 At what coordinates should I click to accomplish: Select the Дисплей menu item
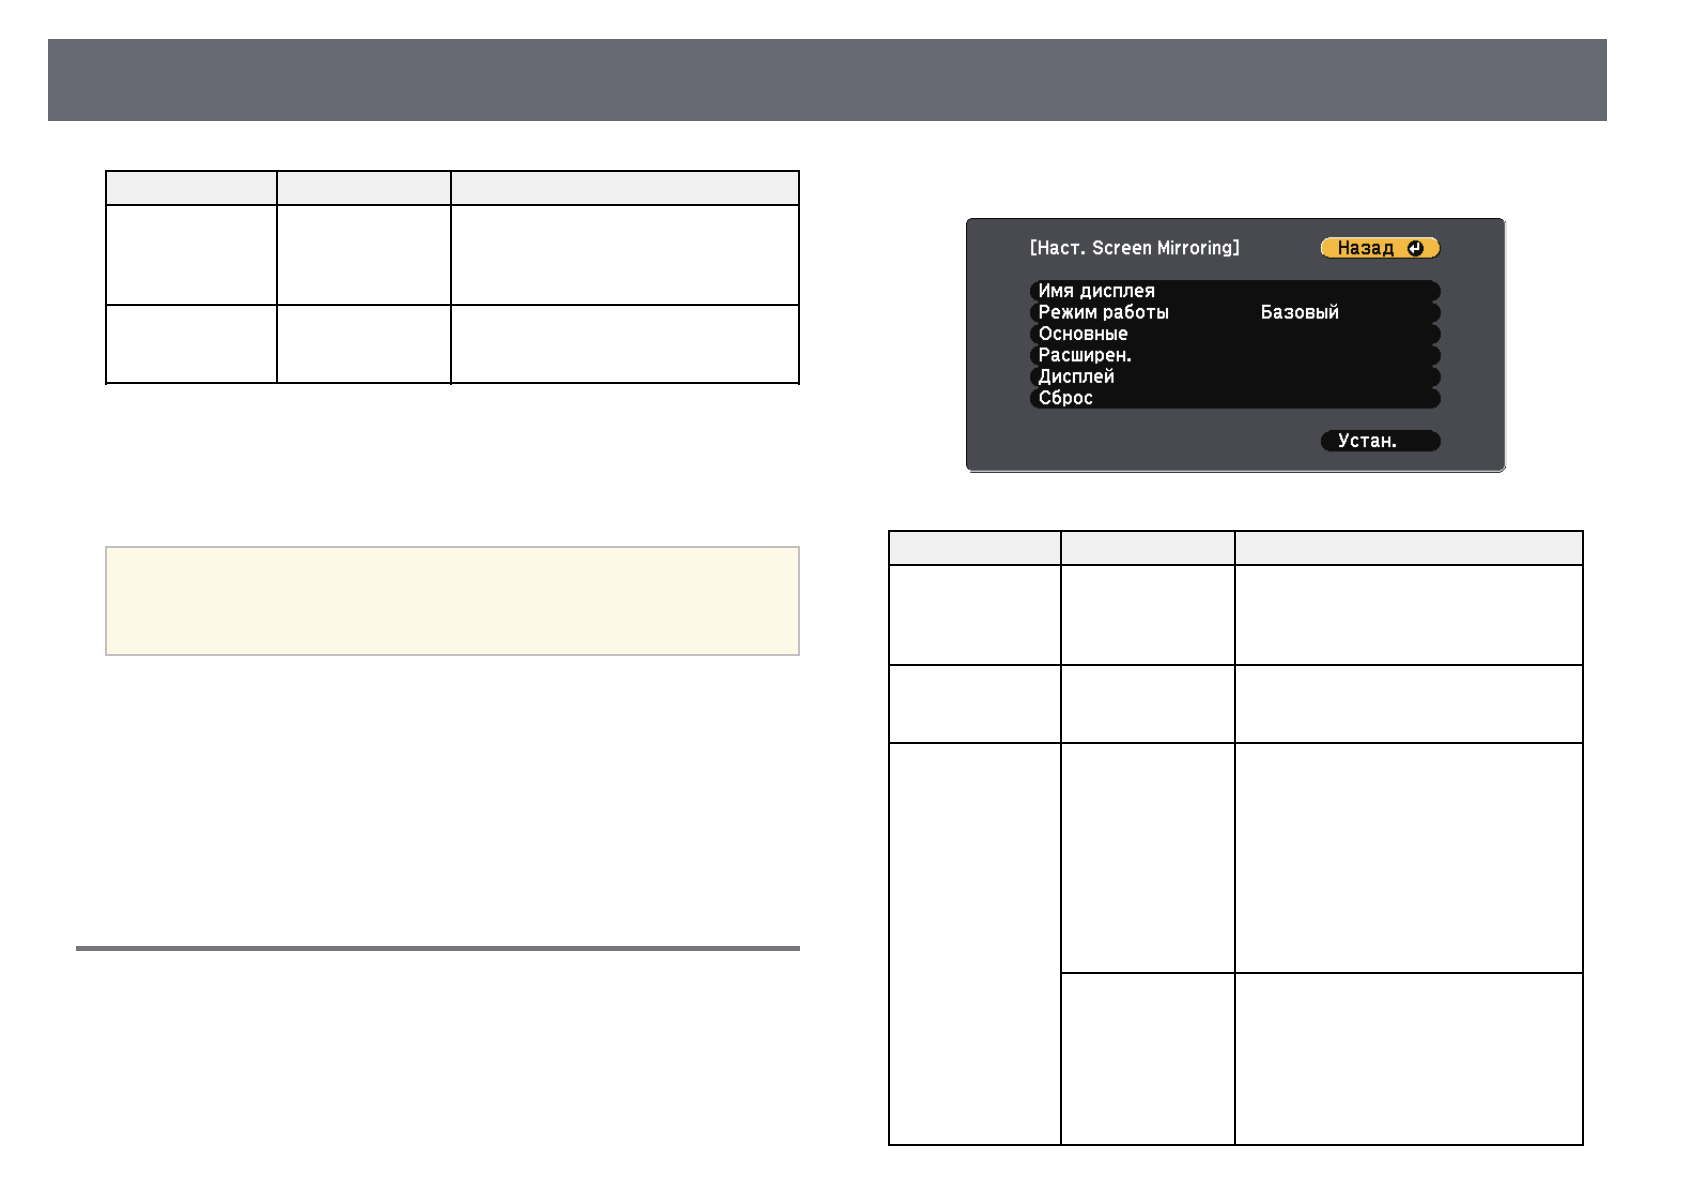pos(1076,377)
